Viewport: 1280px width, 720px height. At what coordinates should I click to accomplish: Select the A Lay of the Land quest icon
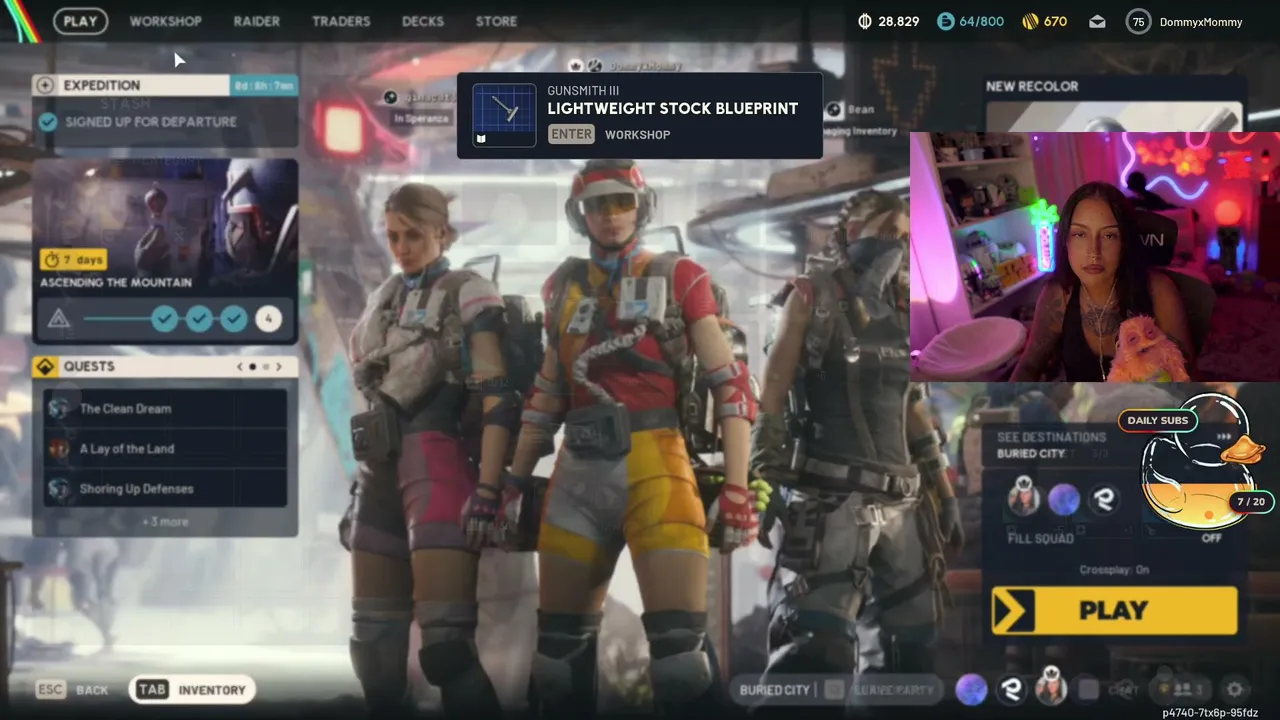pyautogui.click(x=60, y=449)
